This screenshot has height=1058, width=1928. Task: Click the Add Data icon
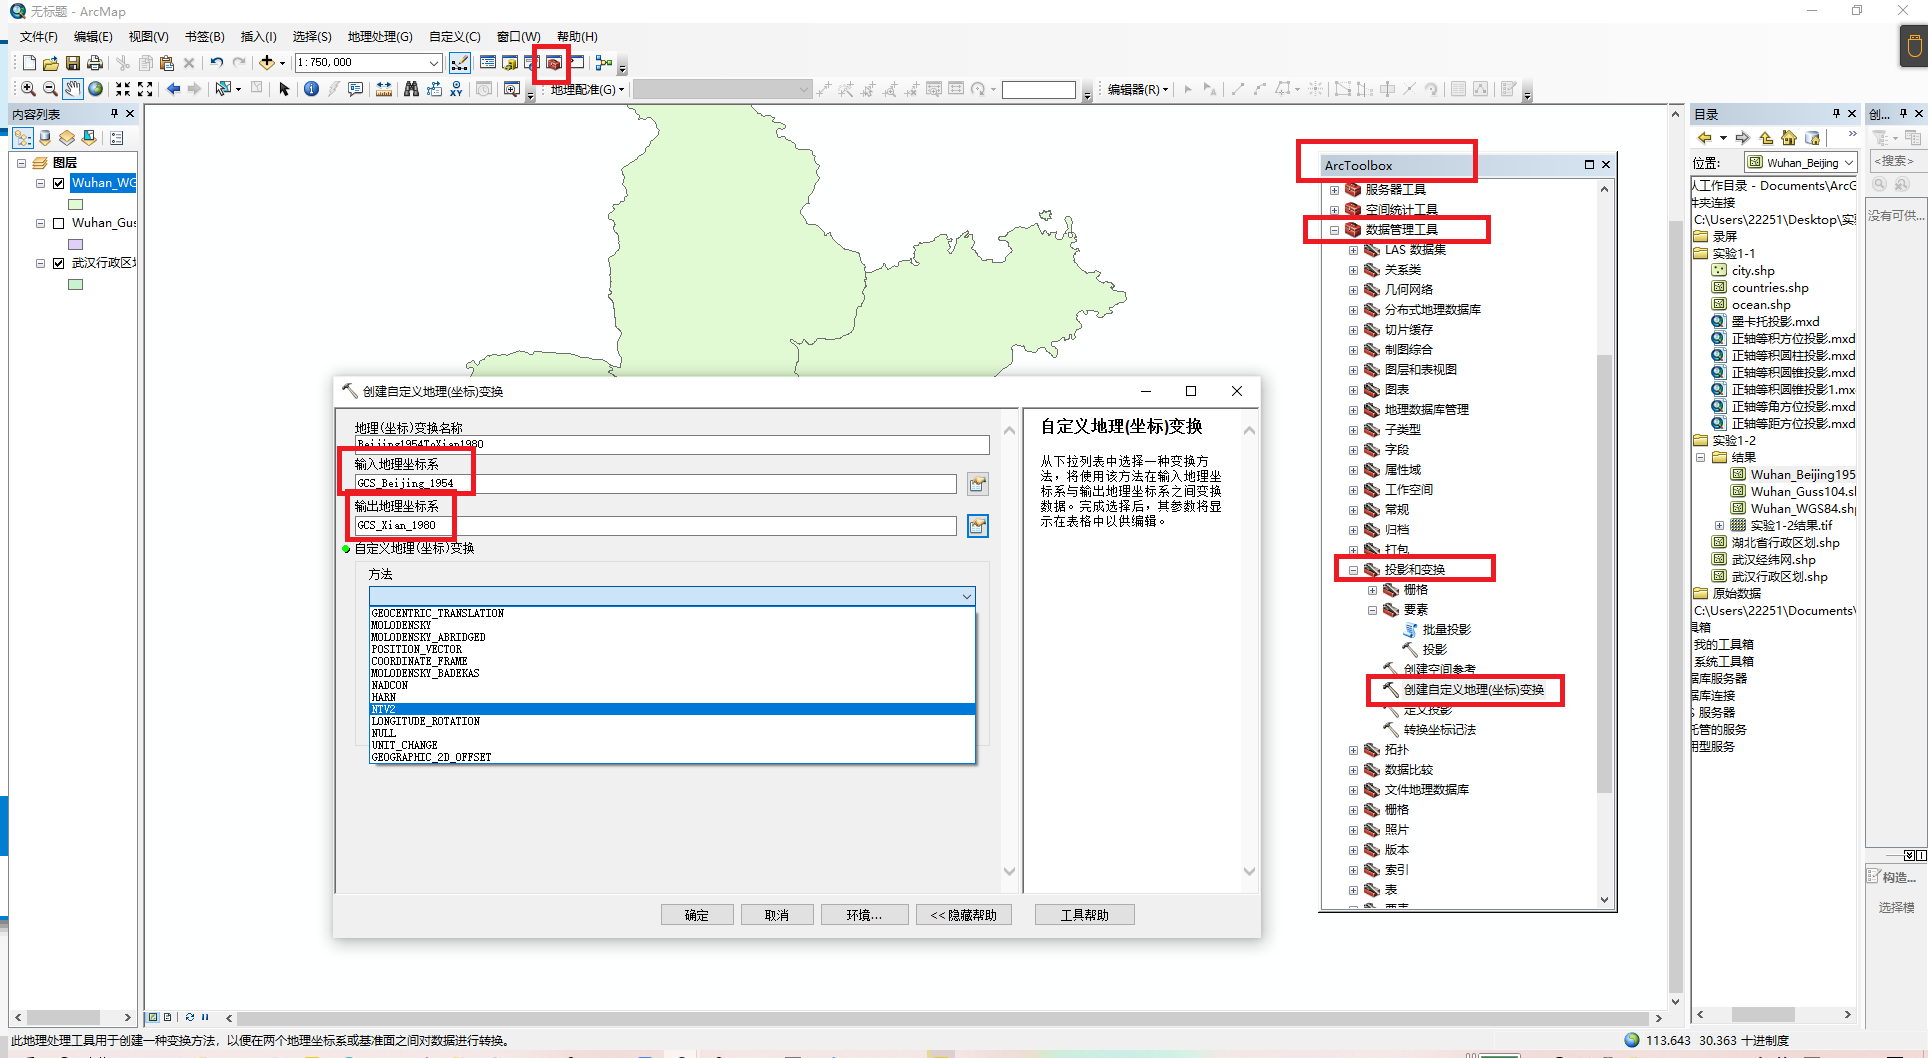[267, 63]
